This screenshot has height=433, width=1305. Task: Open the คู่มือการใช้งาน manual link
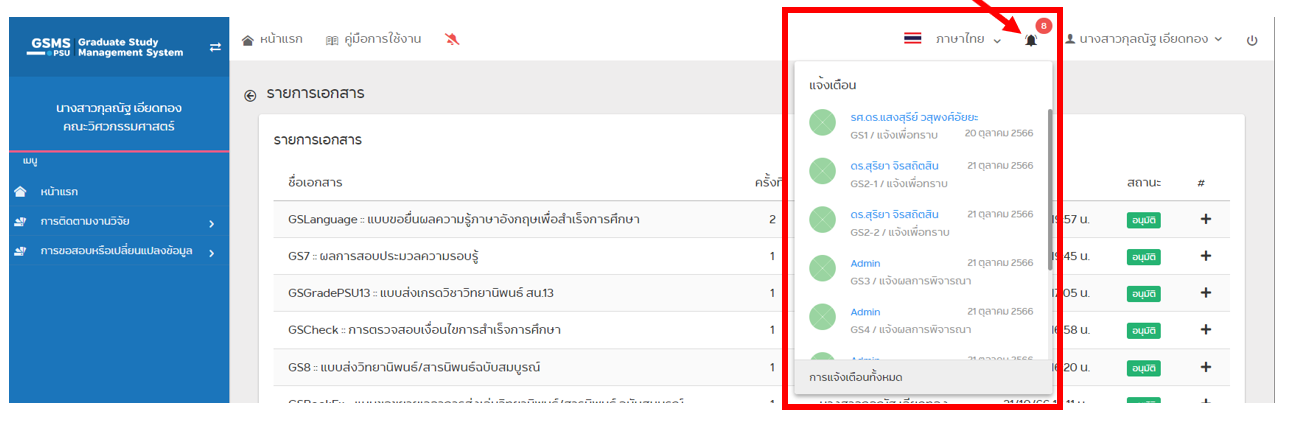click(373, 39)
